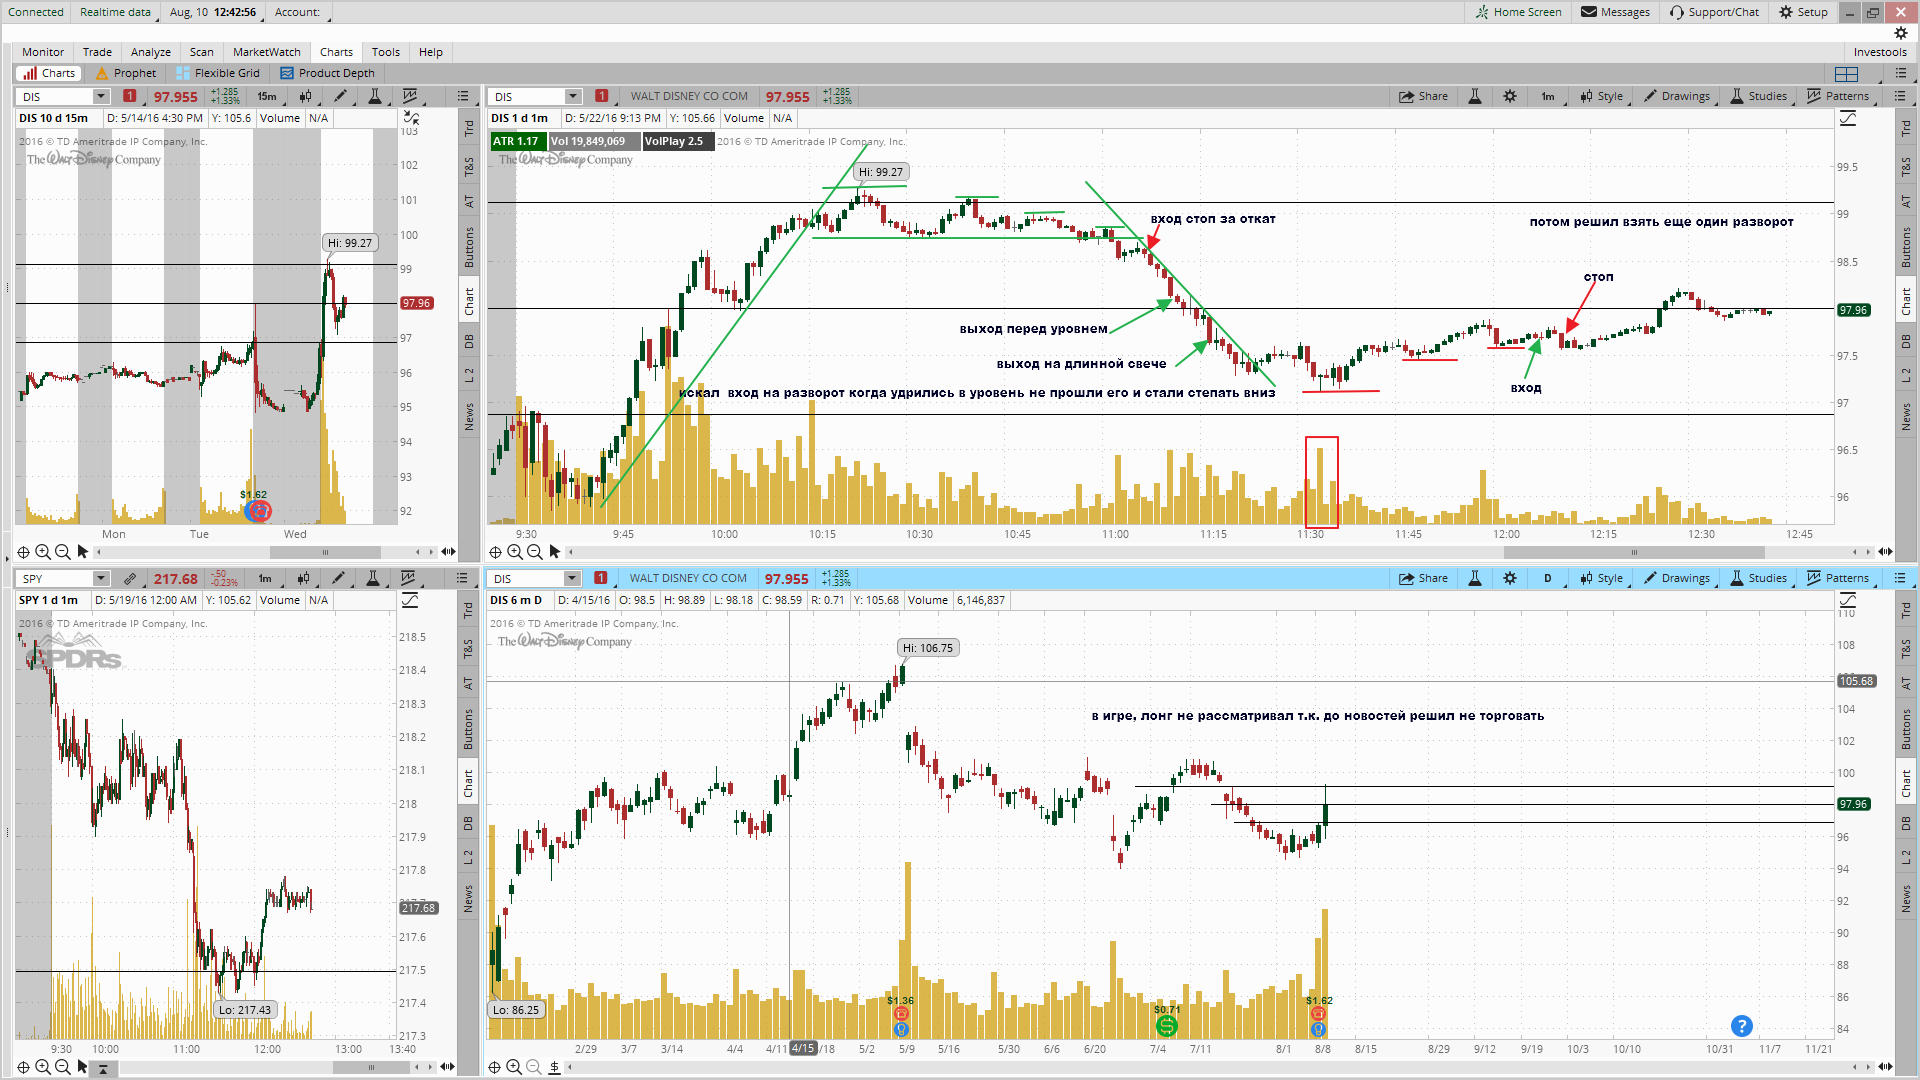This screenshot has width=1920, height=1080.
Task: Open Style menu on top-right chart
Action: (x=1601, y=97)
